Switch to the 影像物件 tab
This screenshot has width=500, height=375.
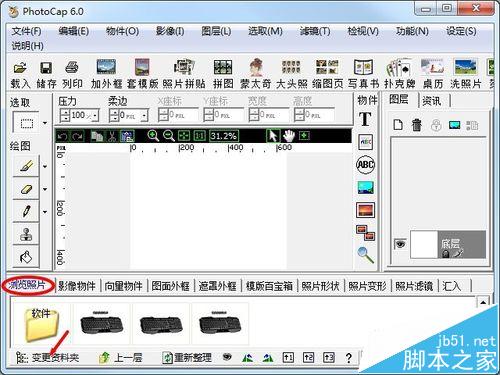click(x=77, y=286)
